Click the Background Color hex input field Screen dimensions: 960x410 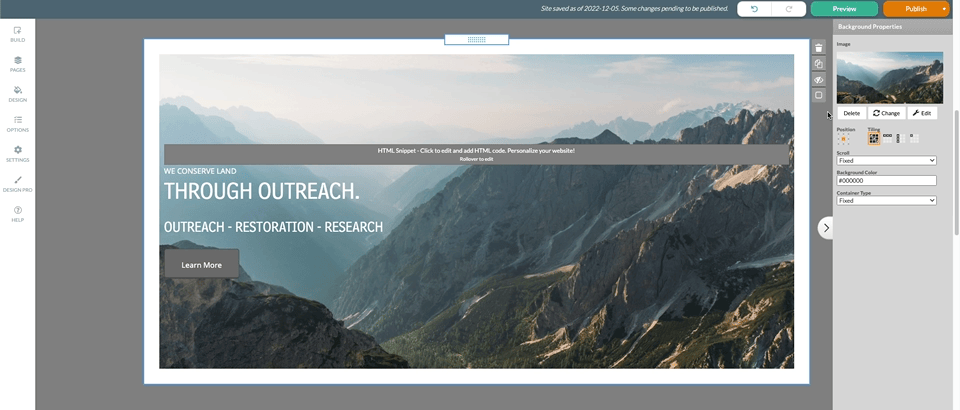coord(886,180)
